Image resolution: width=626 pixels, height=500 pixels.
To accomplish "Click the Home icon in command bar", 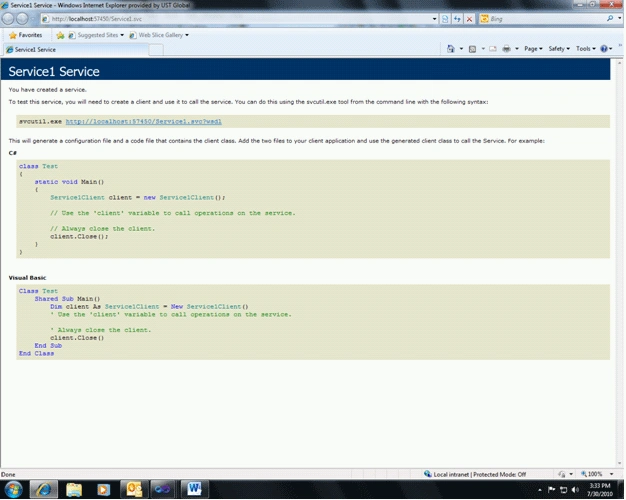I will [x=451, y=49].
